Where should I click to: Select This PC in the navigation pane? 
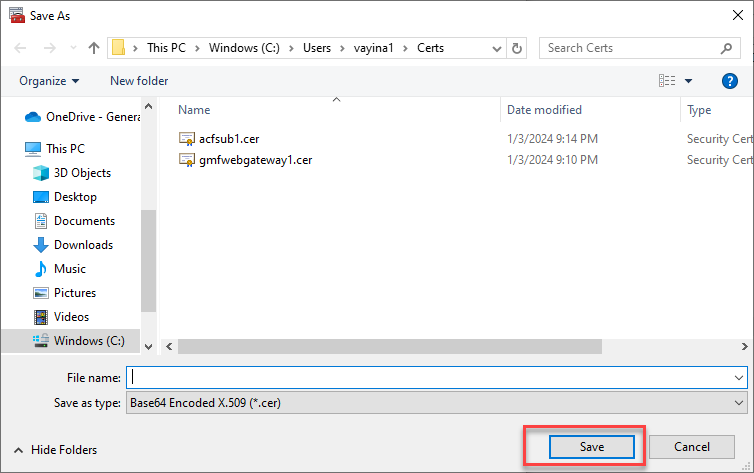point(55,149)
